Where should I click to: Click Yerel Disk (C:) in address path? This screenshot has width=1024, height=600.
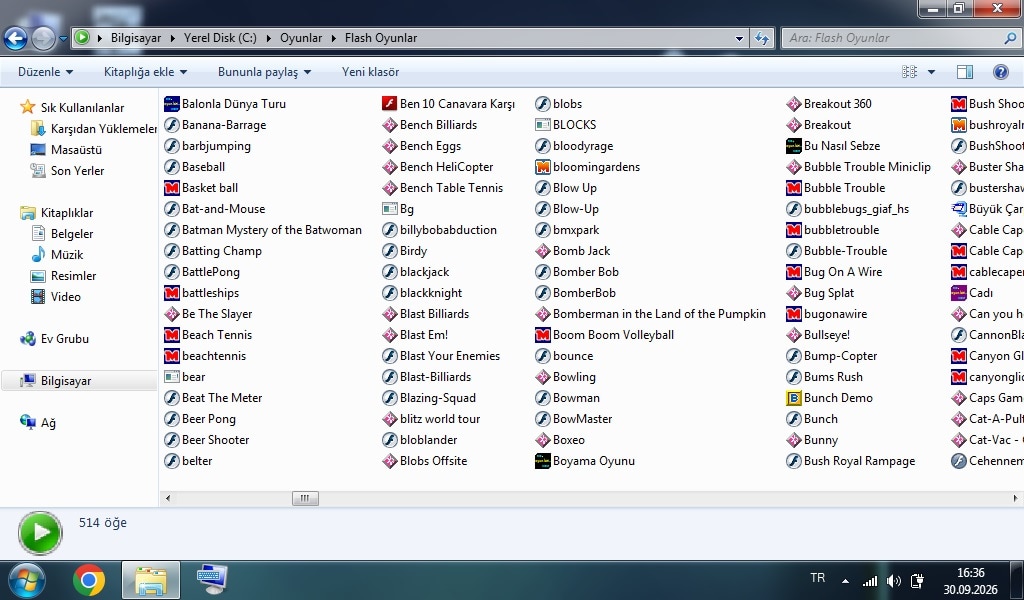pos(220,38)
